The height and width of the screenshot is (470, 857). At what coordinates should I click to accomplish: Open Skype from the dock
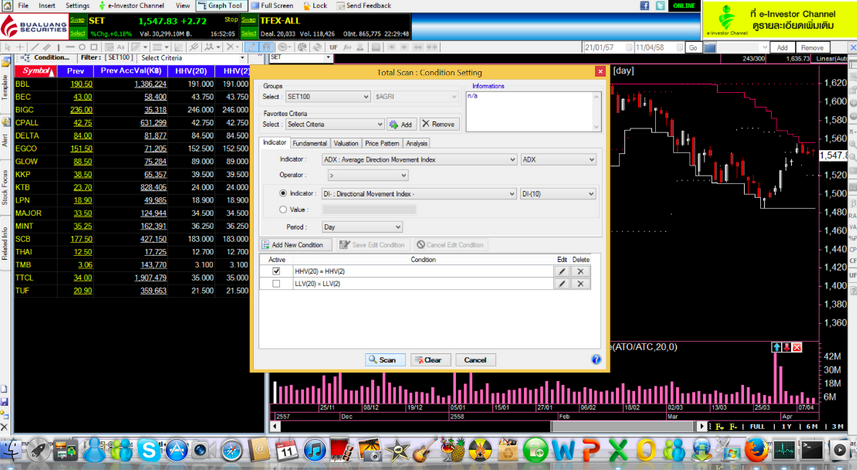coord(149,450)
